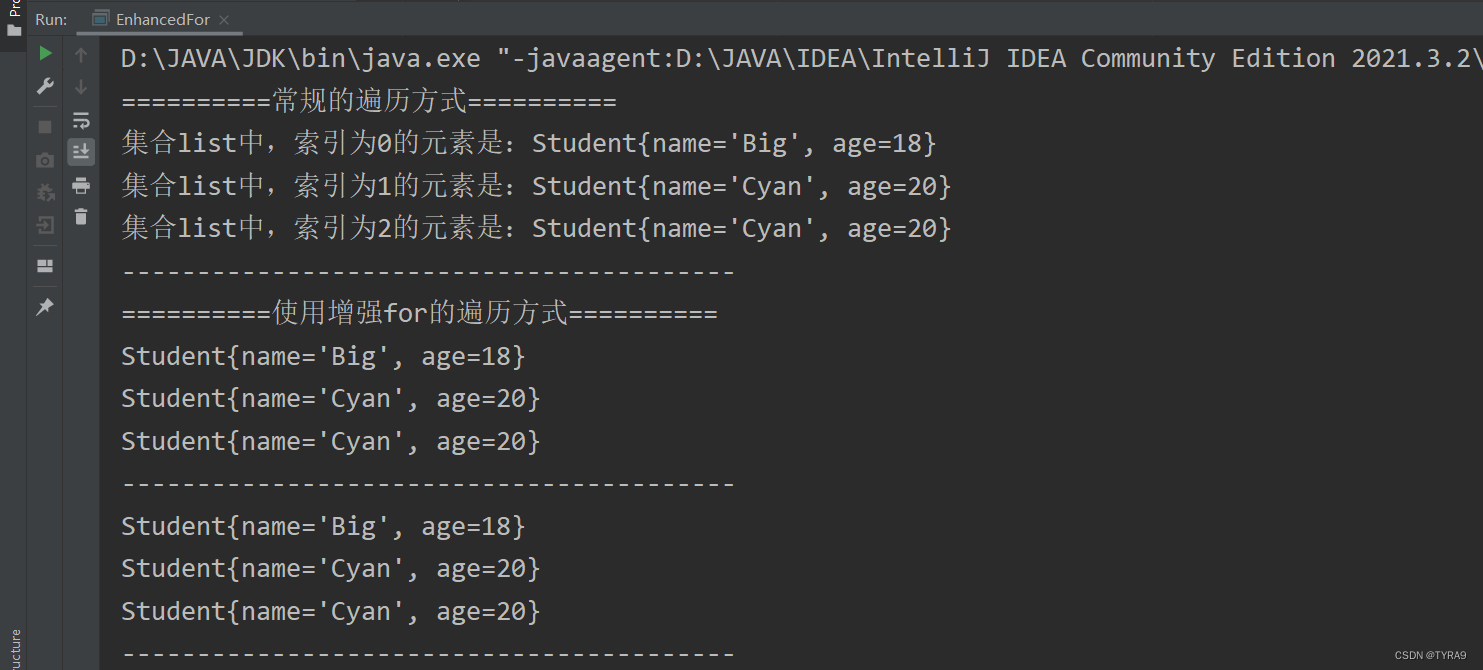Screen dimensions: 1483x670
Task: Open run configuration wrench settings
Action: point(45,87)
